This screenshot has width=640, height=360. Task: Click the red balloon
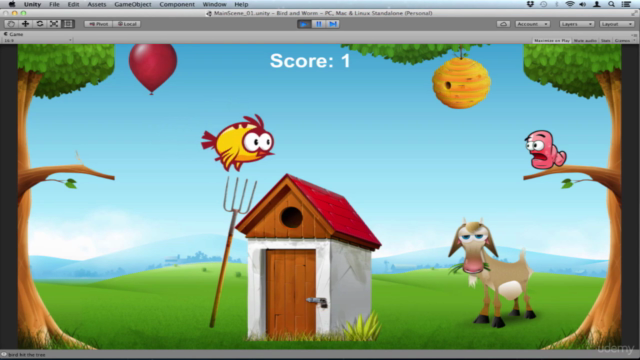pos(153,69)
